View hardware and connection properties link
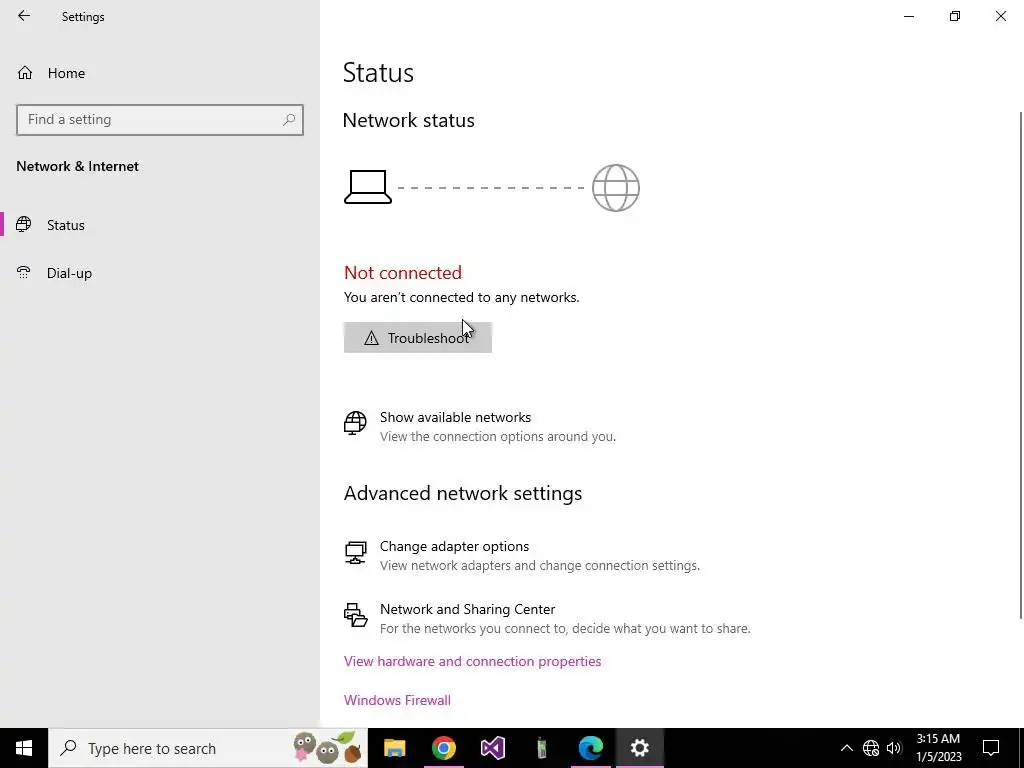The width and height of the screenshot is (1024, 768). pyautogui.click(x=472, y=662)
